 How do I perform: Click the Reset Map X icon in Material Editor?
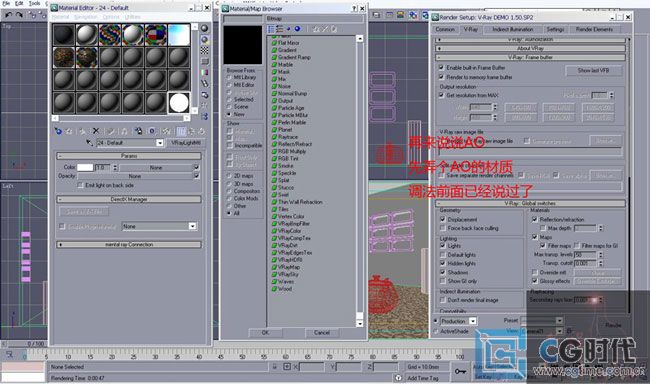(x=96, y=131)
